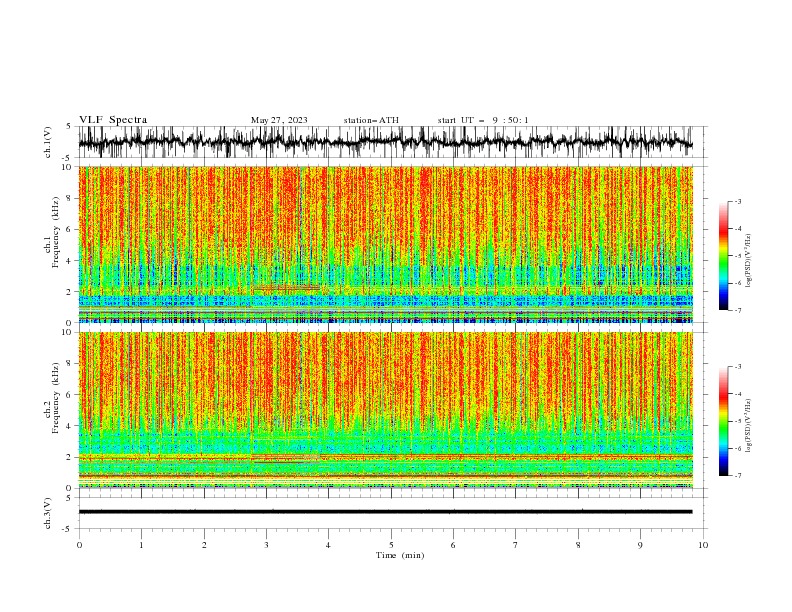The image size is (792, 612).
Task: Click the "VLF Spectra" title text
Action: 113,120
